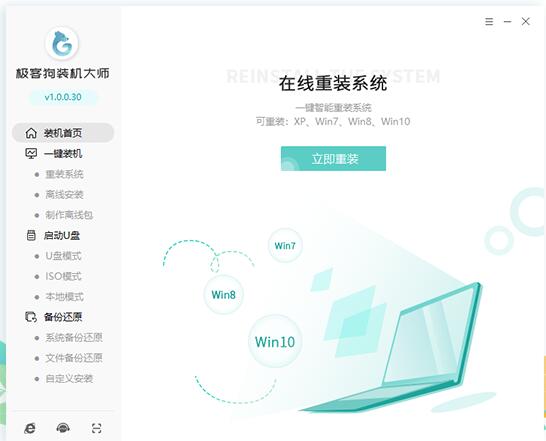Click the IE browser icon at bottom
Screen dimensions: 546x441
tap(30, 428)
